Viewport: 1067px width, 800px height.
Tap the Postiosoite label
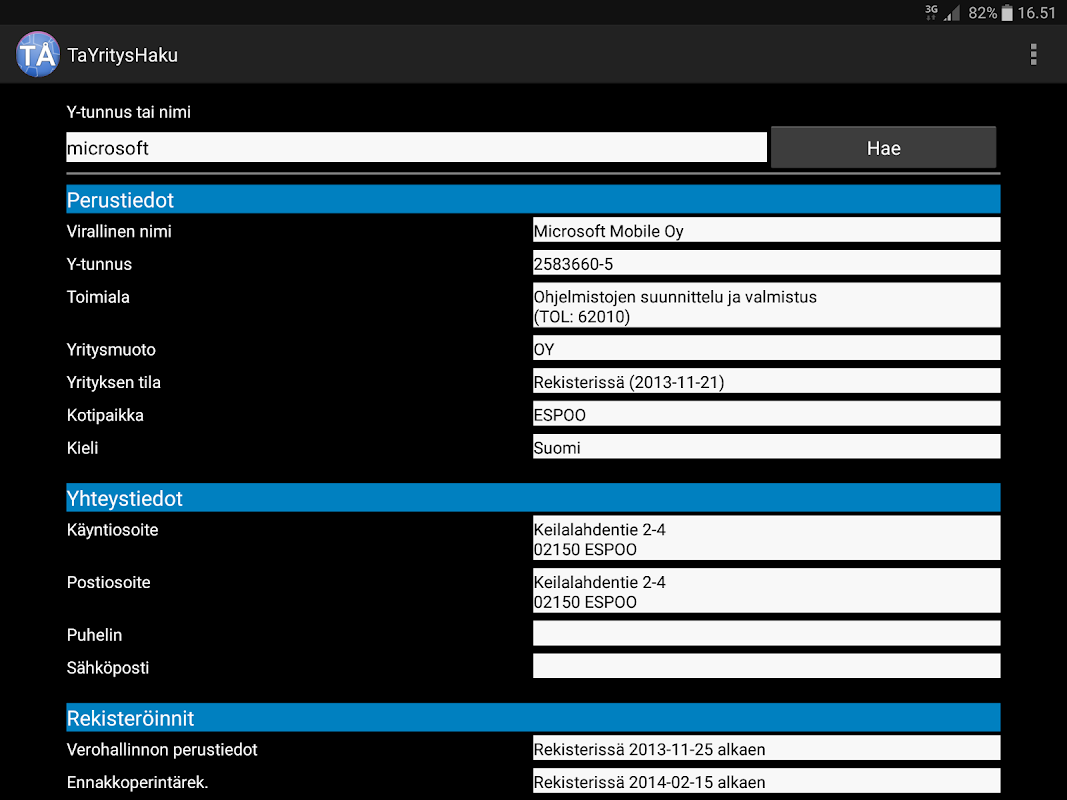click(108, 582)
